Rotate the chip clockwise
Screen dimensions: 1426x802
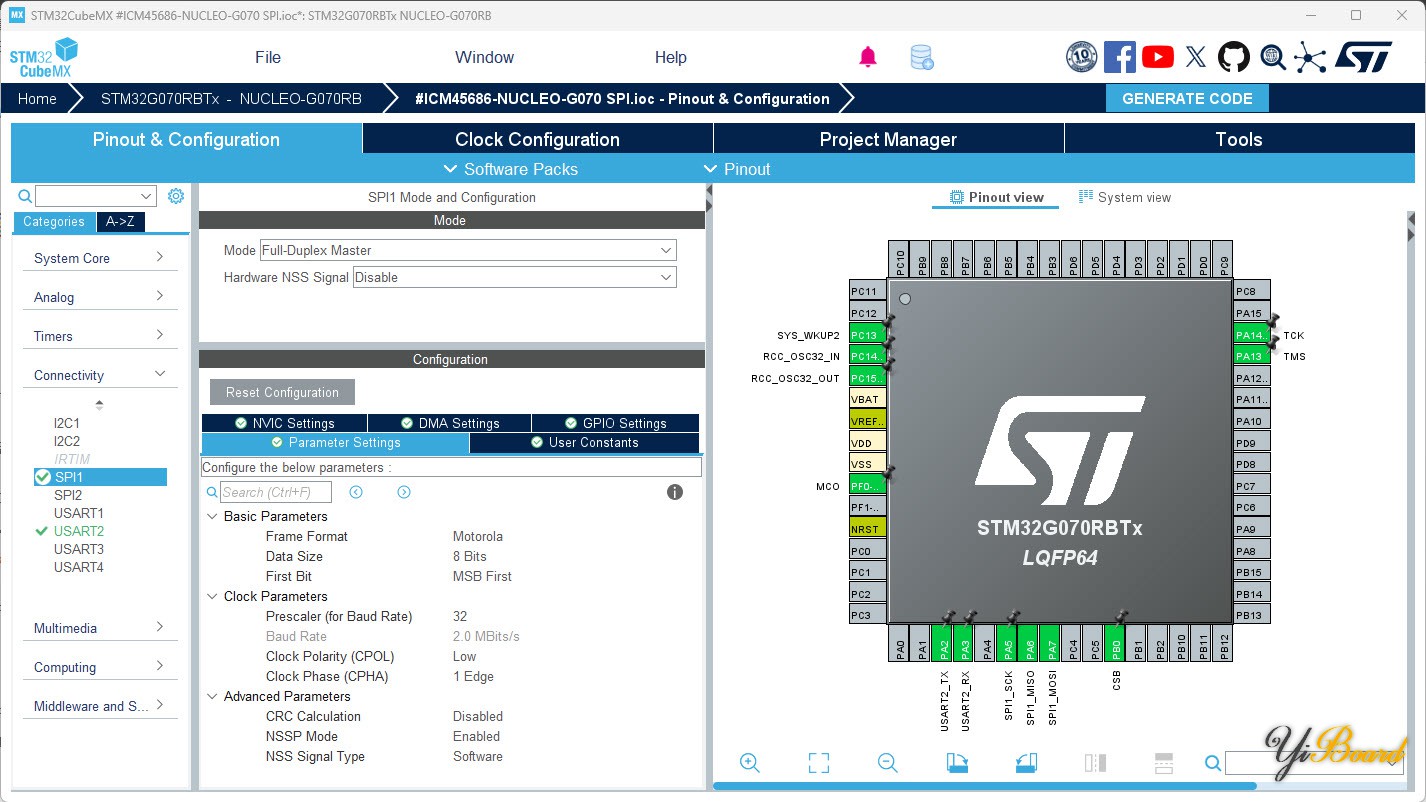click(x=957, y=763)
